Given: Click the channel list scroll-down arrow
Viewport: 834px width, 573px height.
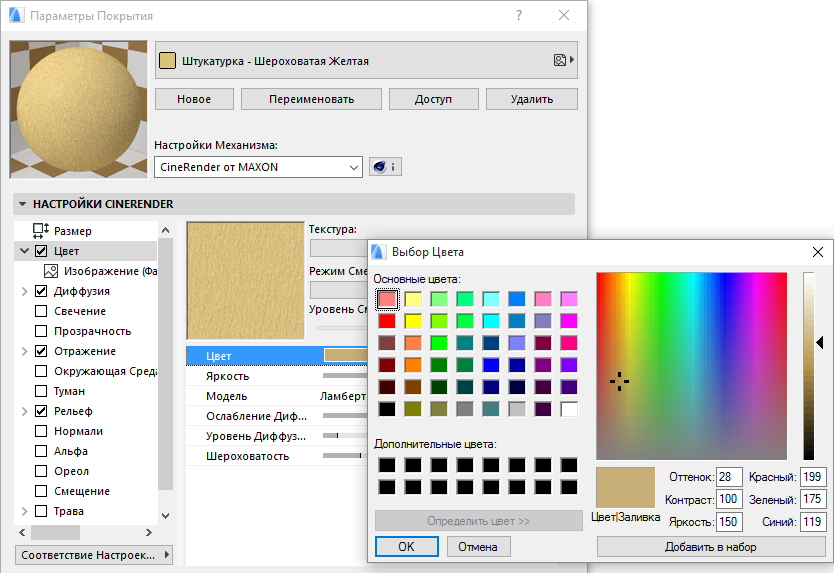Looking at the screenshot, I should pos(165,516).
